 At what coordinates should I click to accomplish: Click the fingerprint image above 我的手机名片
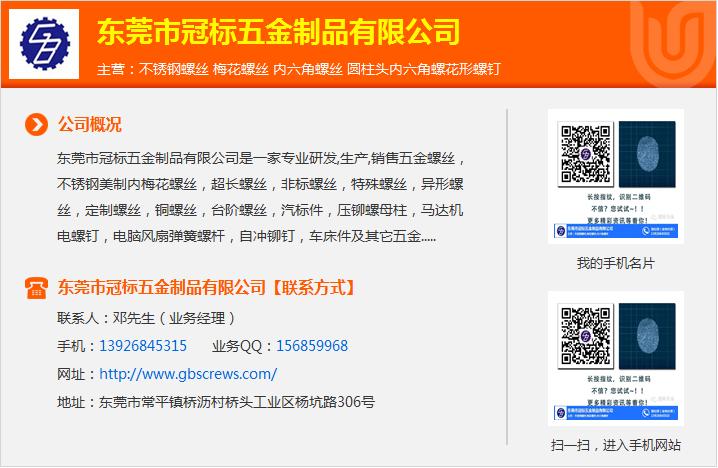[x=647, y=154]
